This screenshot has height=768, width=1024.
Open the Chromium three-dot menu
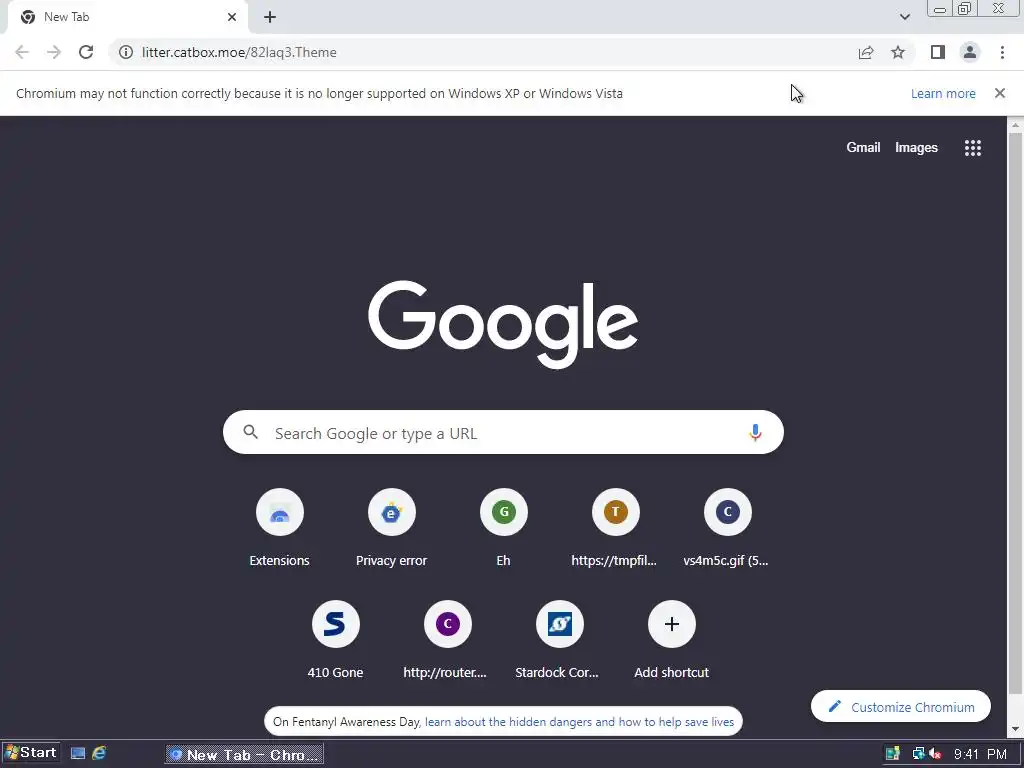(x=1002, y=52)
